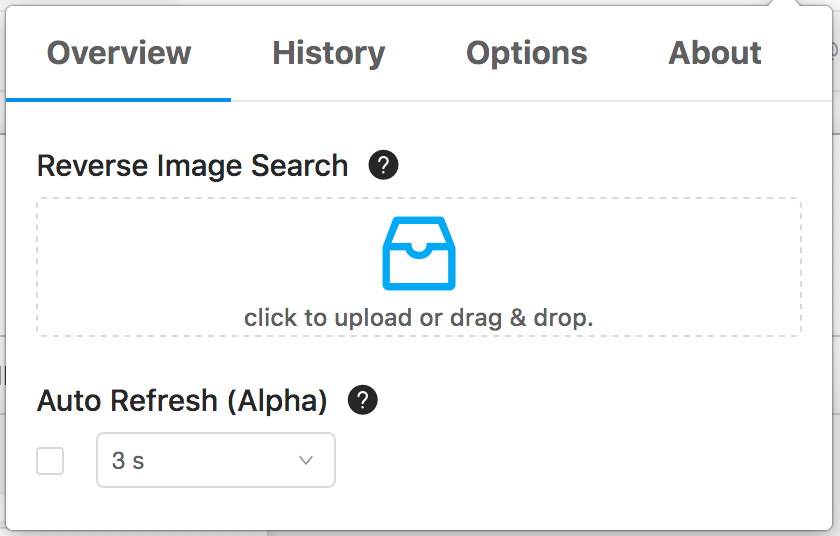Click the Reverse Image Search heading
This screenshot has height=536, width=840.
click(192, 165)
